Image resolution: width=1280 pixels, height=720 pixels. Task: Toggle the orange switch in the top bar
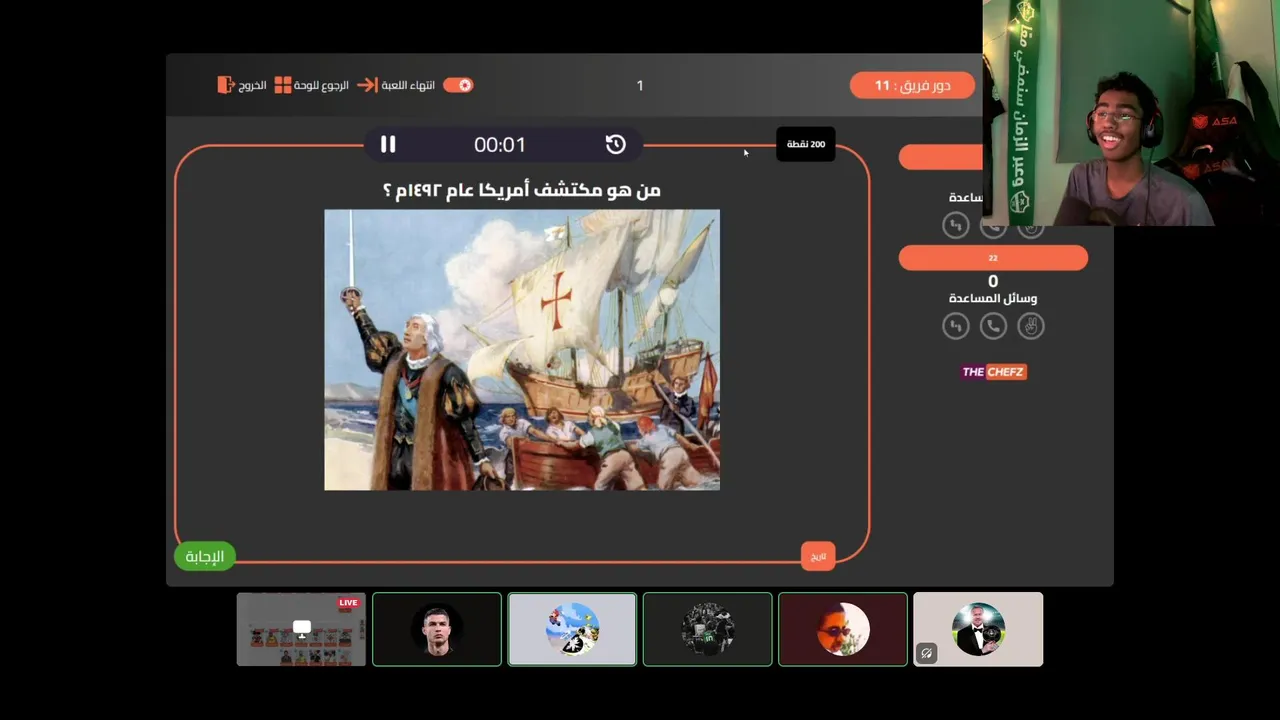coord(458,85)
